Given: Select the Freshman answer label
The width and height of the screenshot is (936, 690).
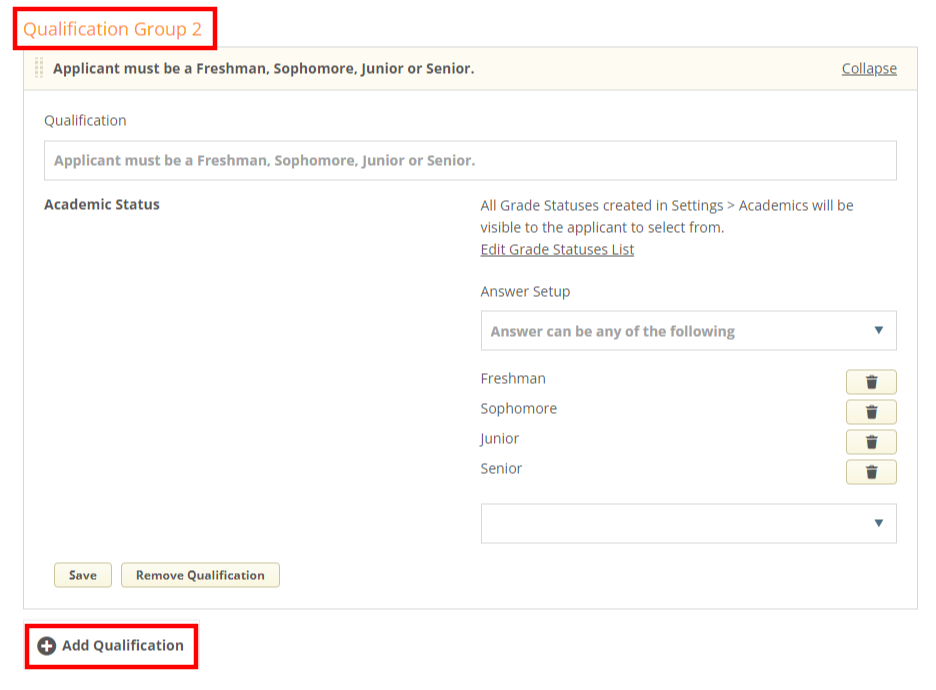Looking at the screenshot, I should click(x=513, y=379).
